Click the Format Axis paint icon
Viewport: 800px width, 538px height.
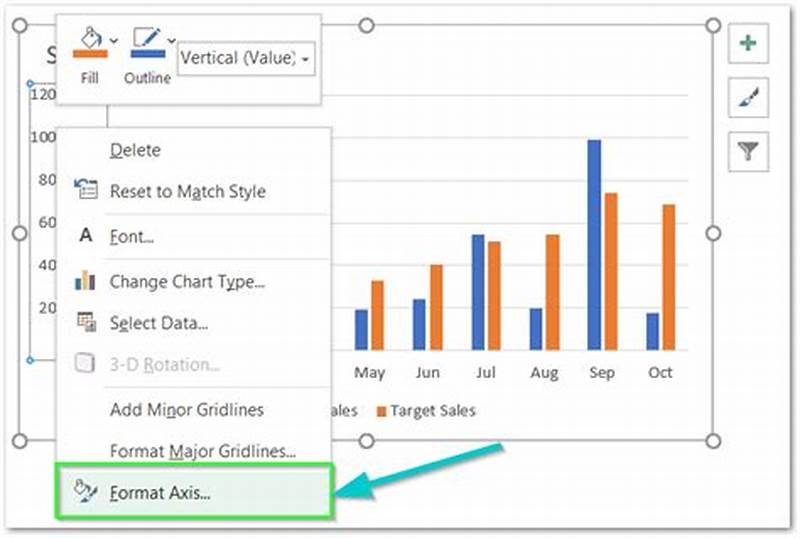coord(85,491)
